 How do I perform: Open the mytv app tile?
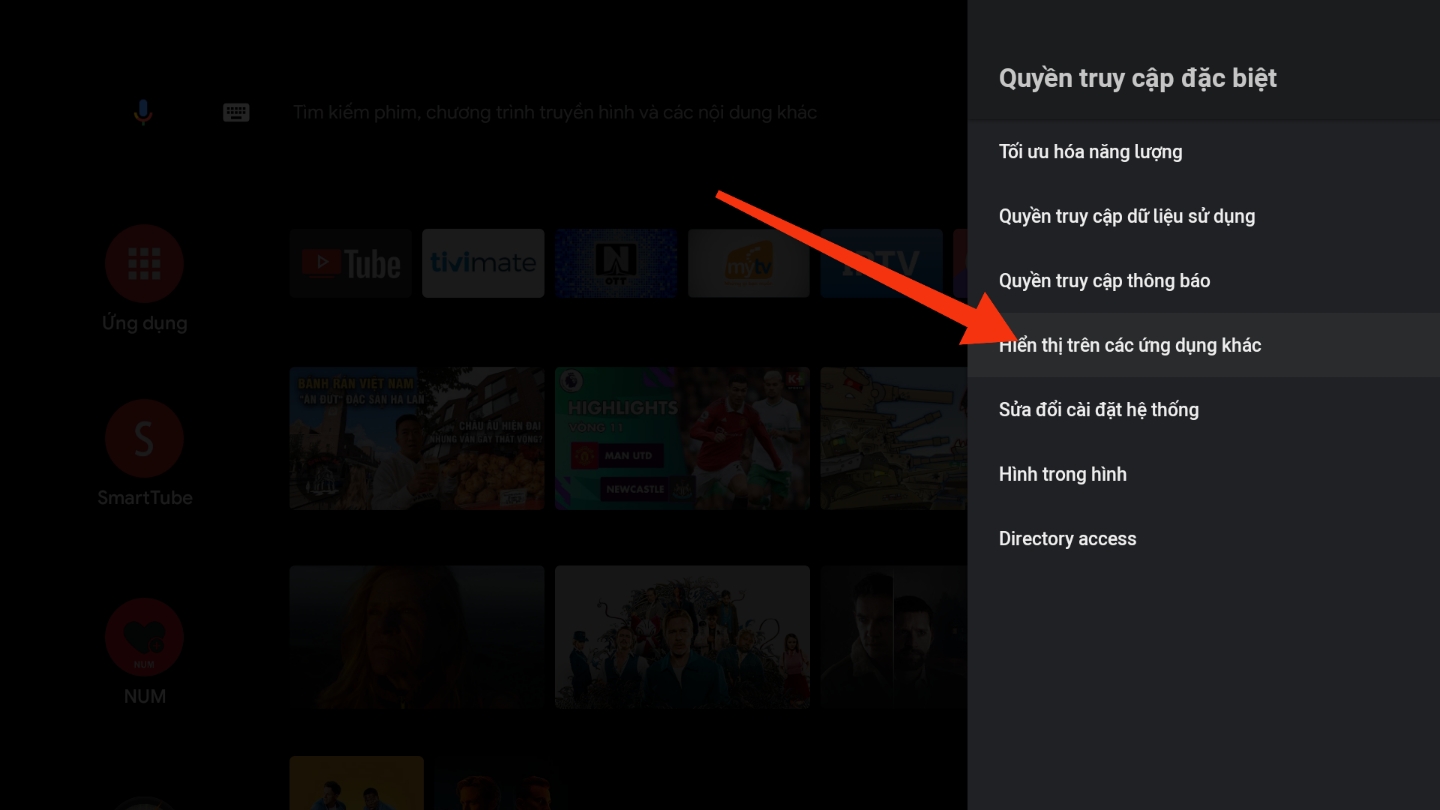pyautogui.click(x=749, y=263)
